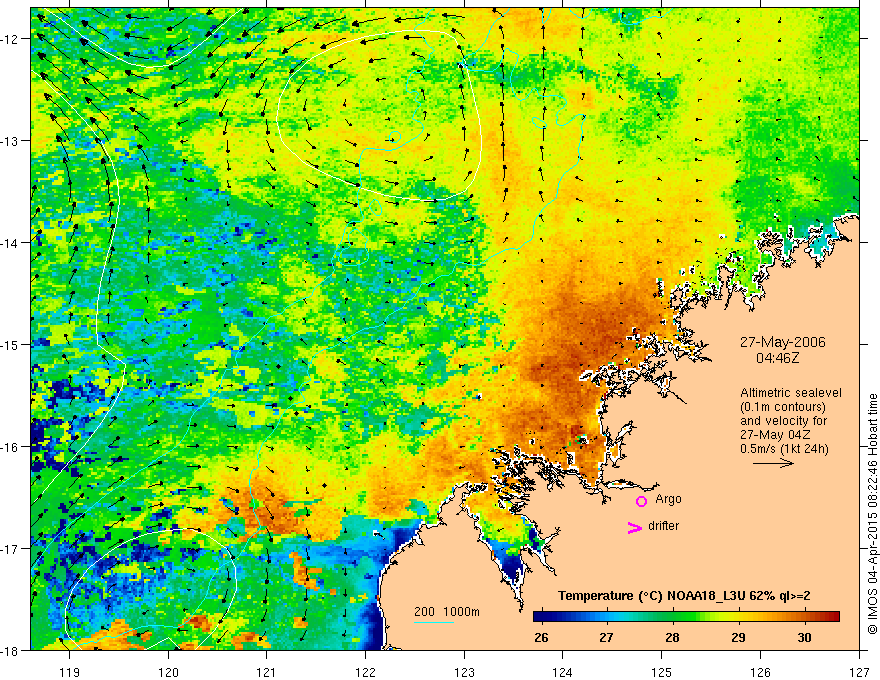Click longitude axis label 119
The width and height of the screenshot is (880, 680).
click(x=70, y=672)
